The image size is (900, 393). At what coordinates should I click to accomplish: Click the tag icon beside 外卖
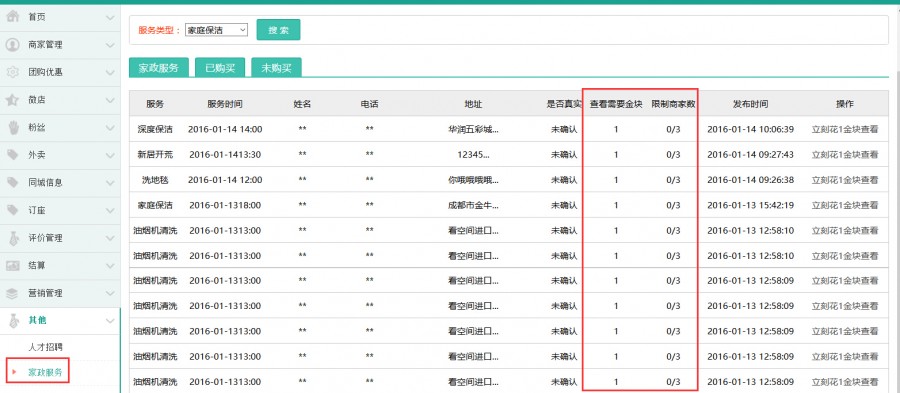point(13,155)
